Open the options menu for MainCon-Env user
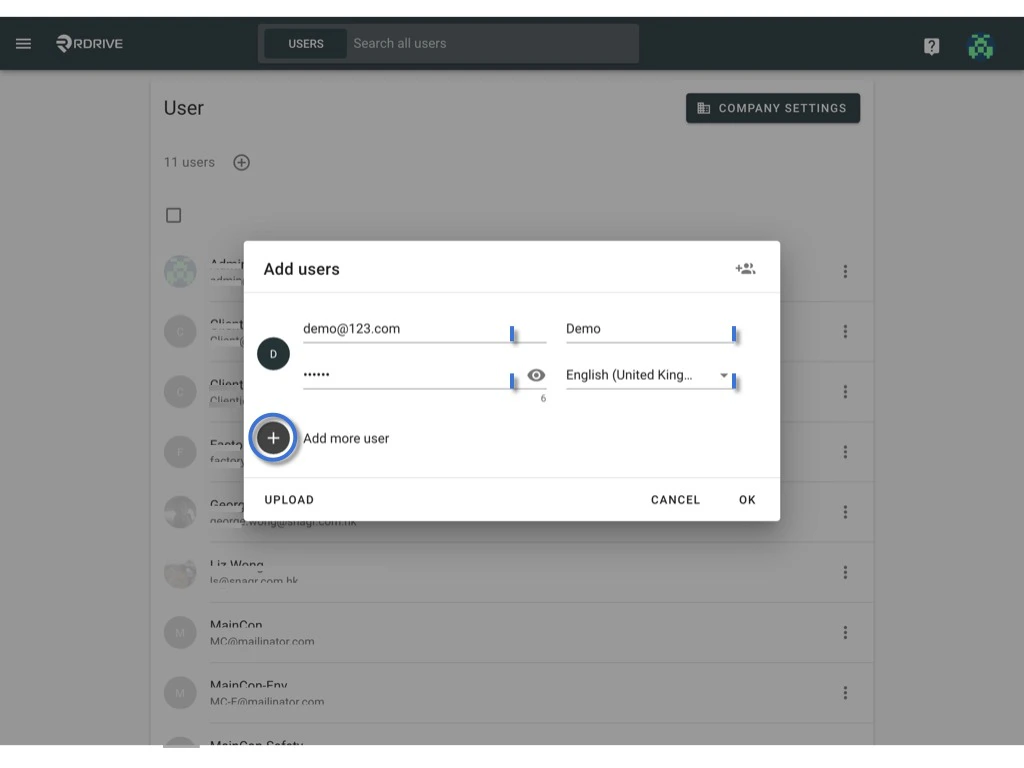1024x768 pixels. [x=845, y=692]
